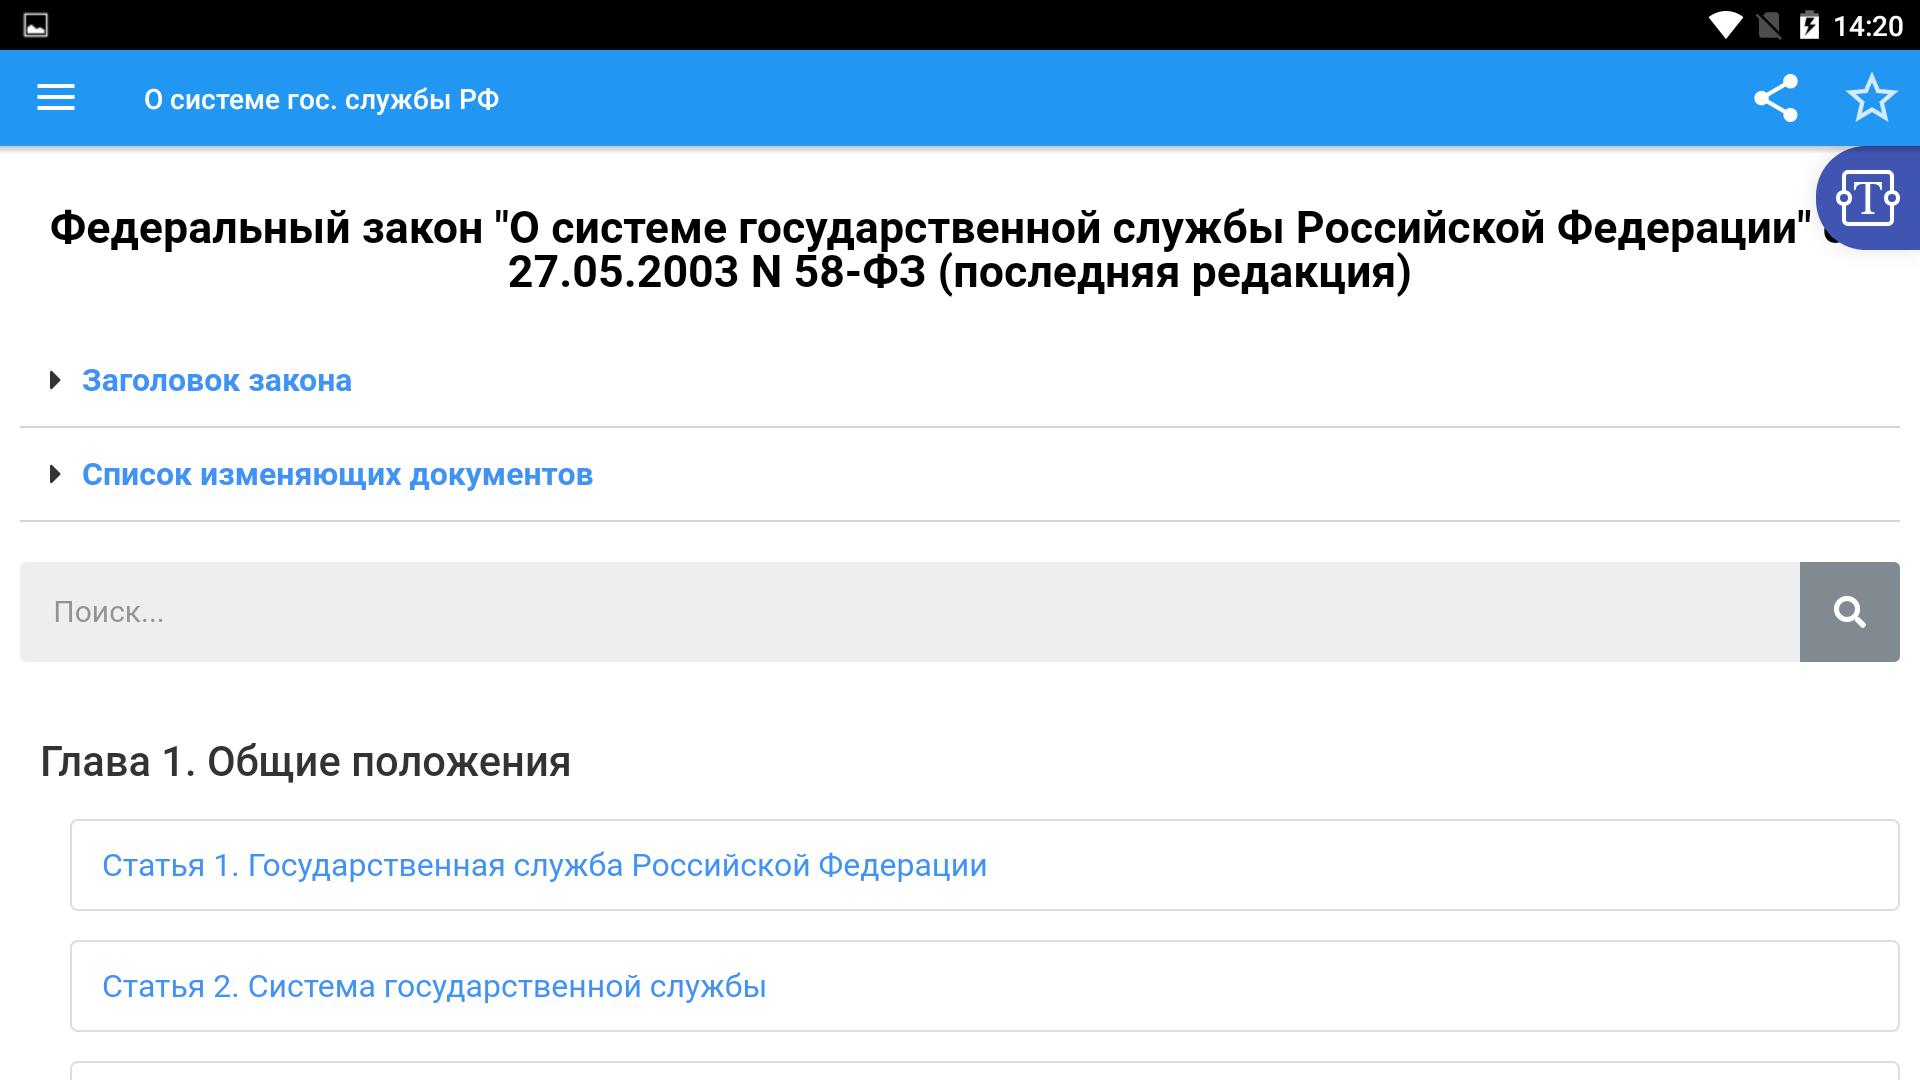Image resolution: width=1920 pixels, height=1080 pixels.
Task: Tap the battery charging icon
Action: [1808, 25]
